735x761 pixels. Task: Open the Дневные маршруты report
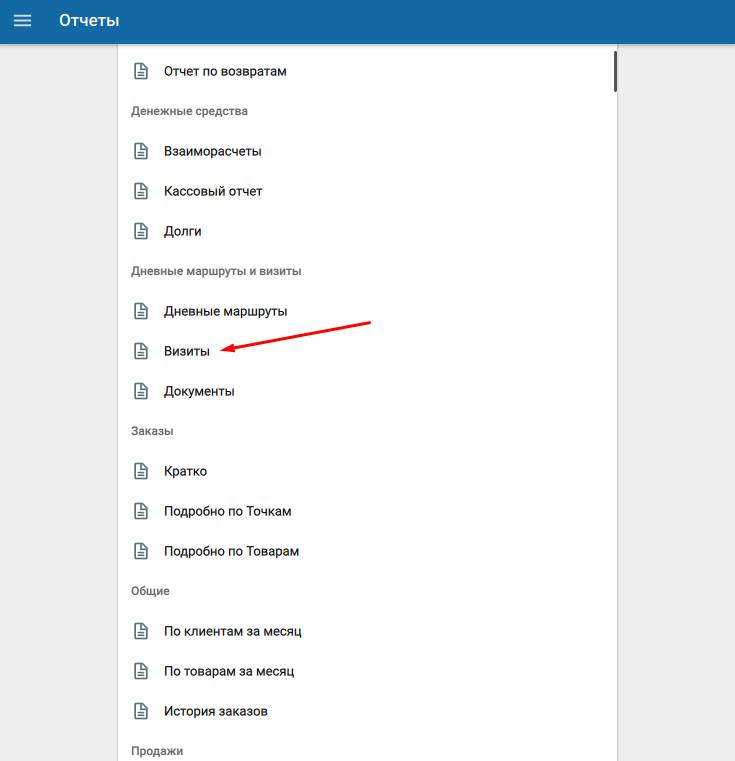225,311
